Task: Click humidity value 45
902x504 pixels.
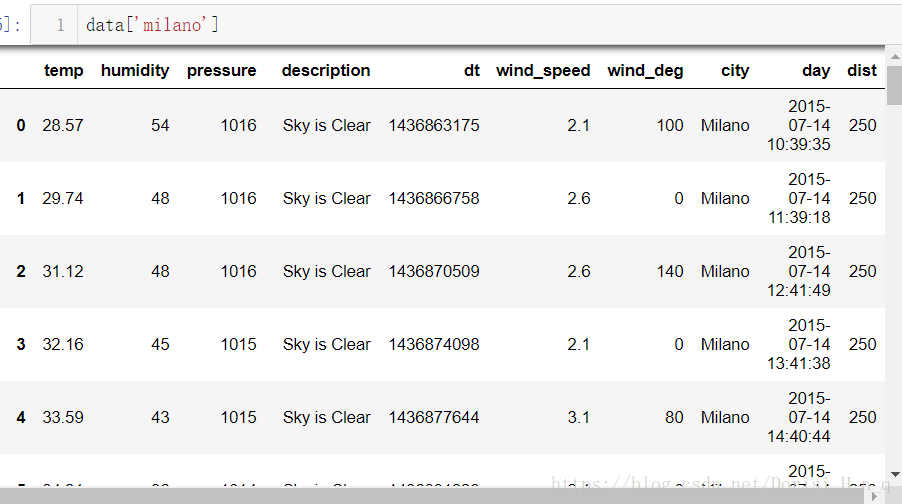Action: [160, 345]
